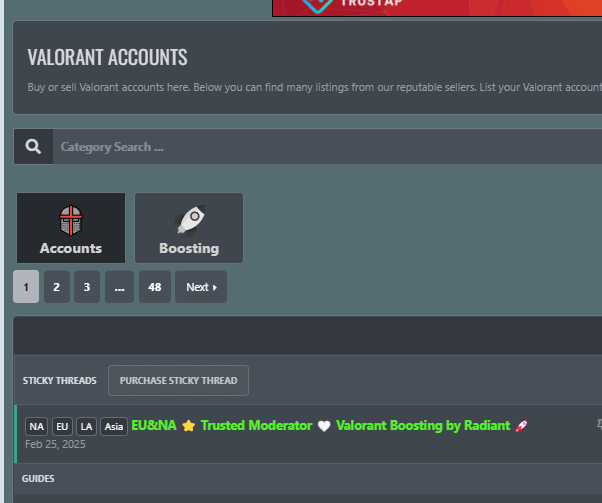Image resolution: width=602 pixels, height=503 pixels.
Task: Go to page 2
Action: tap(57, 287)
